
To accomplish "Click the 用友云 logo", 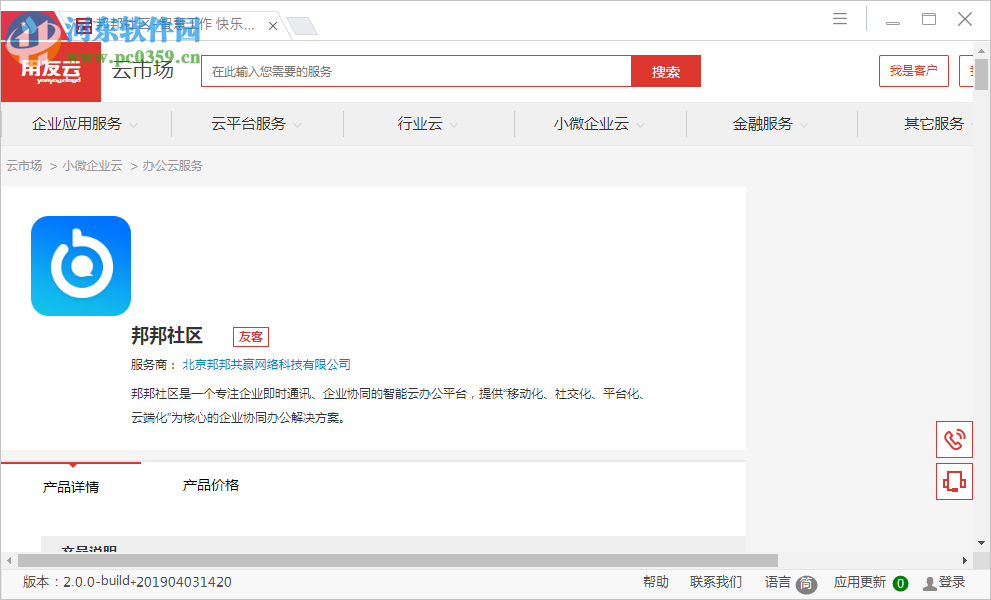I will click(50, 70).
